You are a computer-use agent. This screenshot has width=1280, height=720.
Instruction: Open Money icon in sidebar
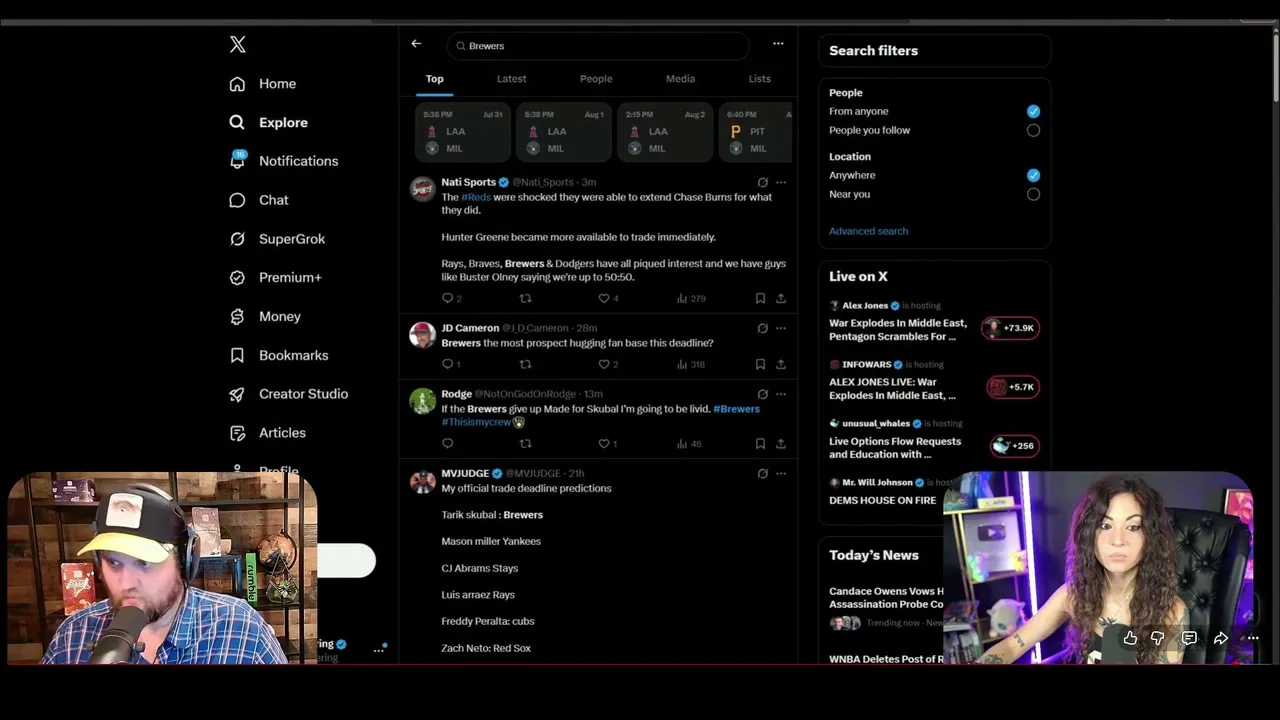[237, 316]
